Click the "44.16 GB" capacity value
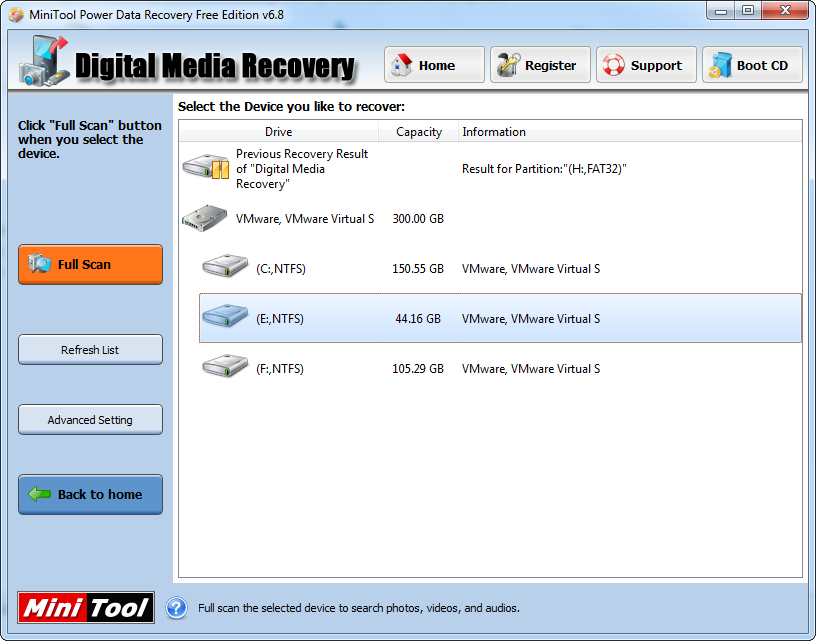816x641 pixels. click(418, 318)
